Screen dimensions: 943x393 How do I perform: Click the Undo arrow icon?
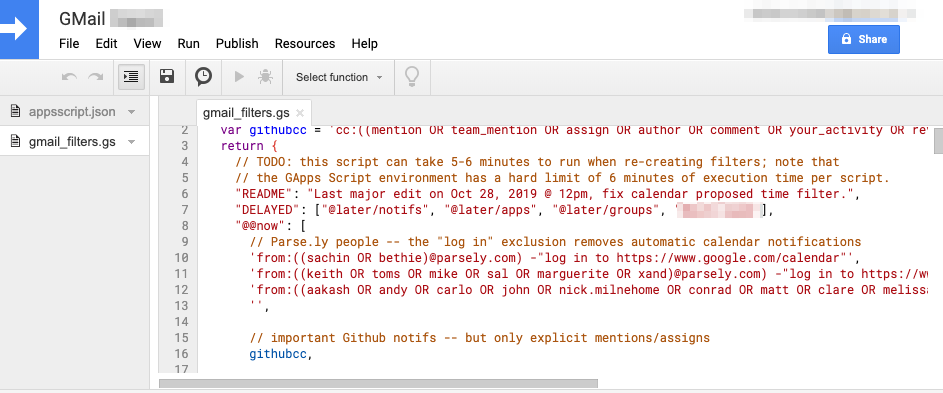pos(69,77)
